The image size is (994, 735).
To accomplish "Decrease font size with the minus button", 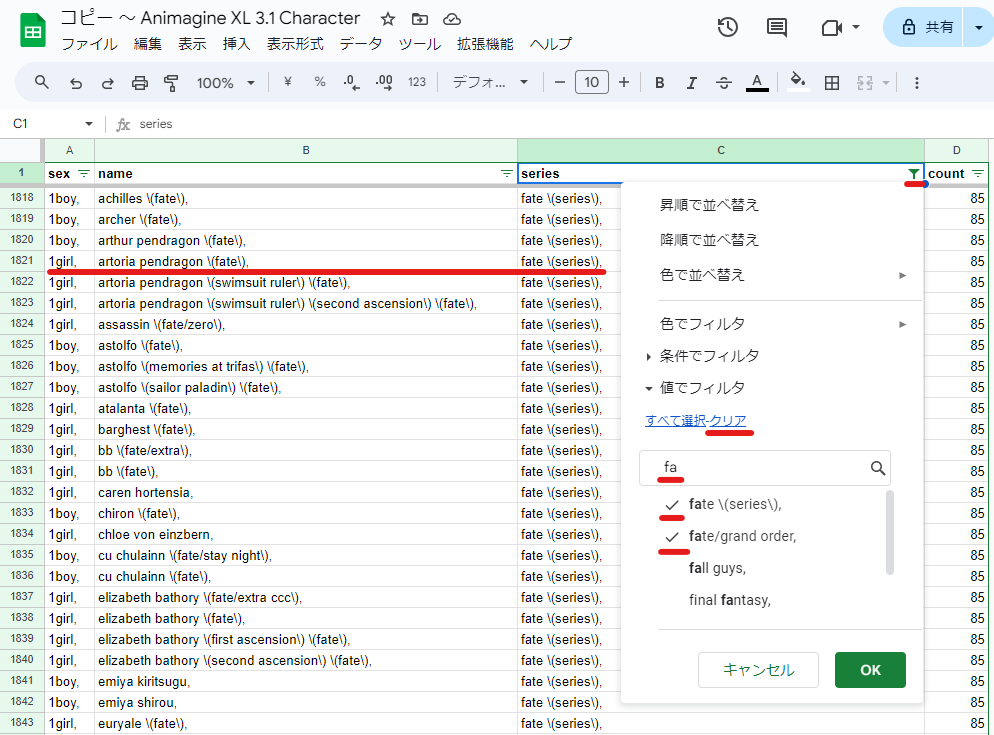I will (560, 82).
